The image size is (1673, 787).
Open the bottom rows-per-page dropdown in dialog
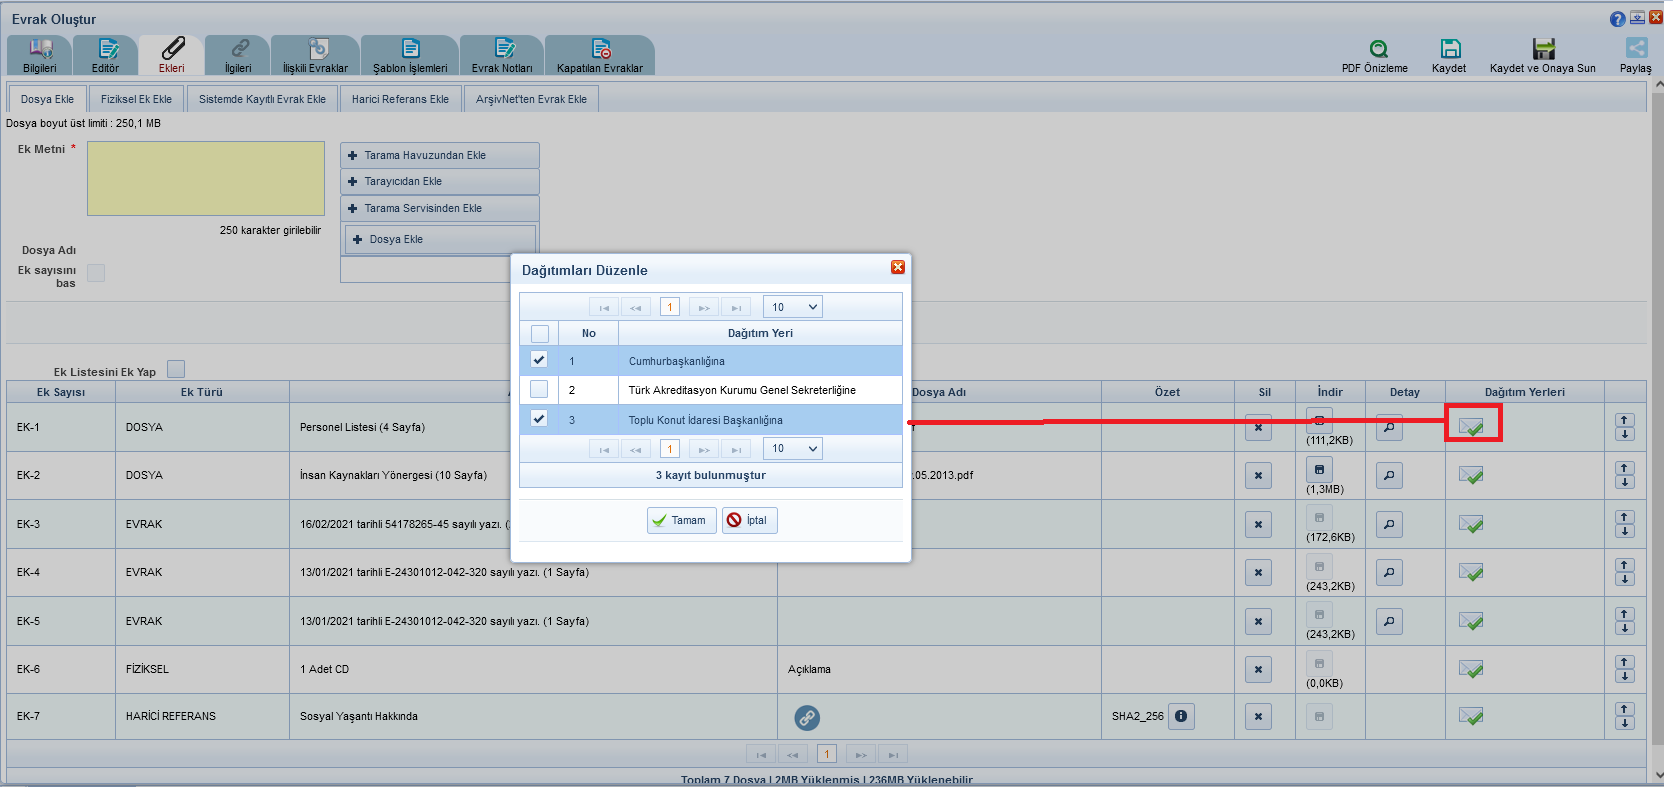tap(792, 449)
